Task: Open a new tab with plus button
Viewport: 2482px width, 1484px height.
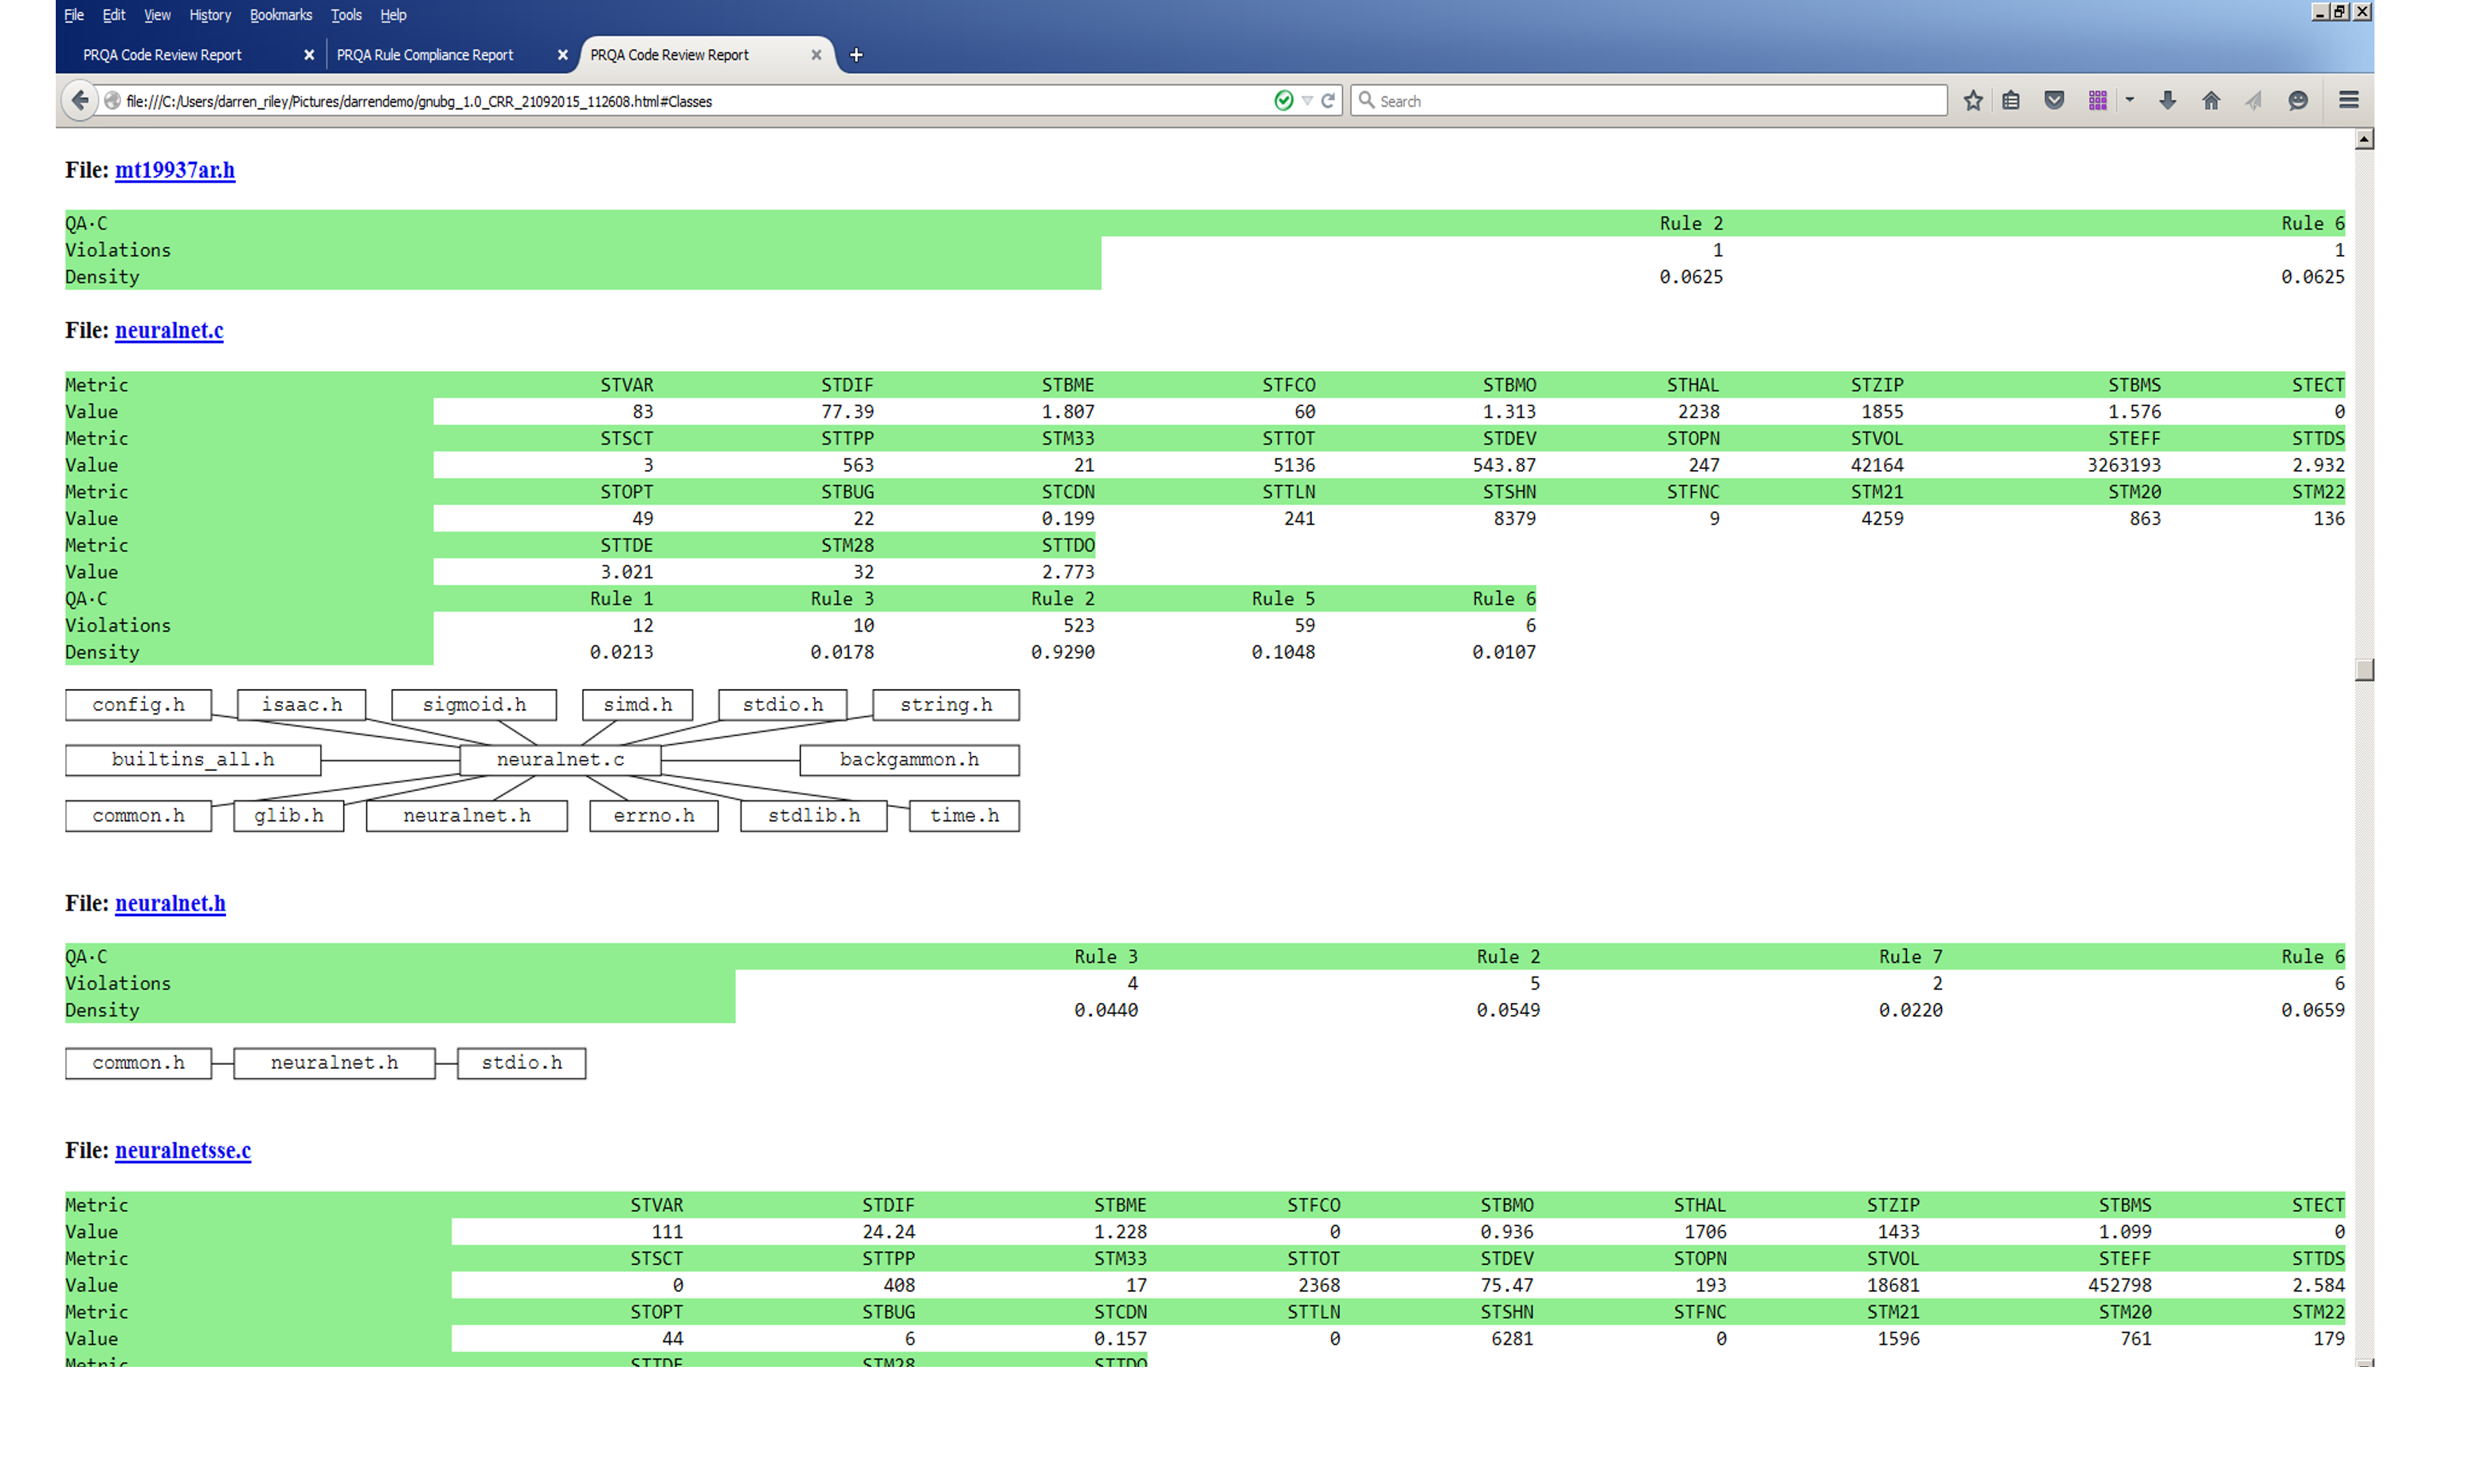Action: (856, 55)
